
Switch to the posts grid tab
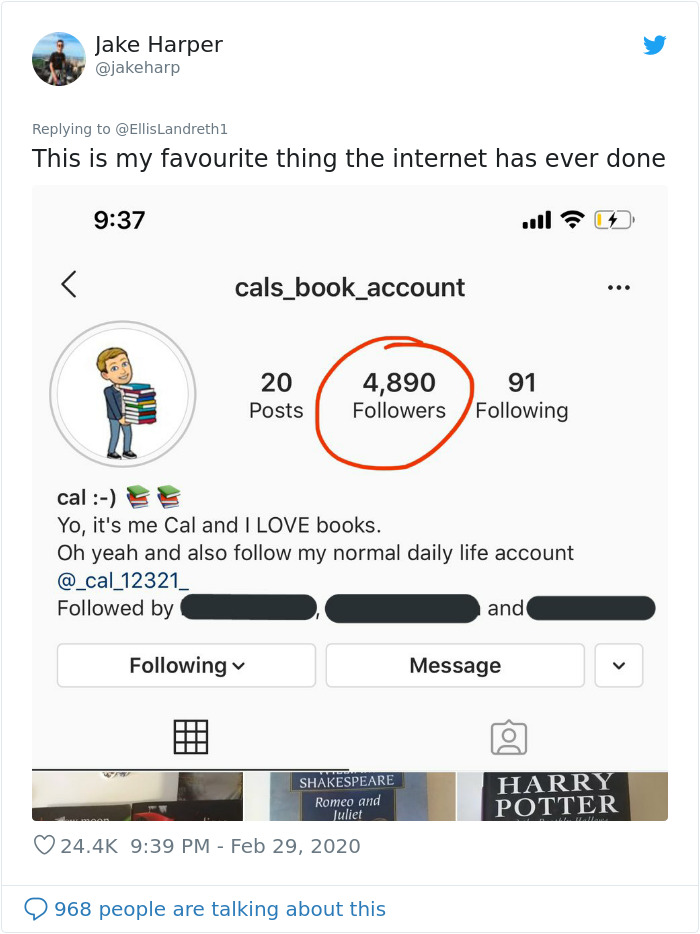pyautogui.click(x=190, y=737)
